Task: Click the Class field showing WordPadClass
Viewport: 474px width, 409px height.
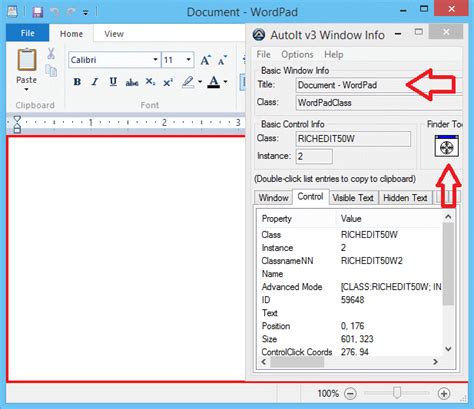Action: pyautogui.click(x=379, y=103)
